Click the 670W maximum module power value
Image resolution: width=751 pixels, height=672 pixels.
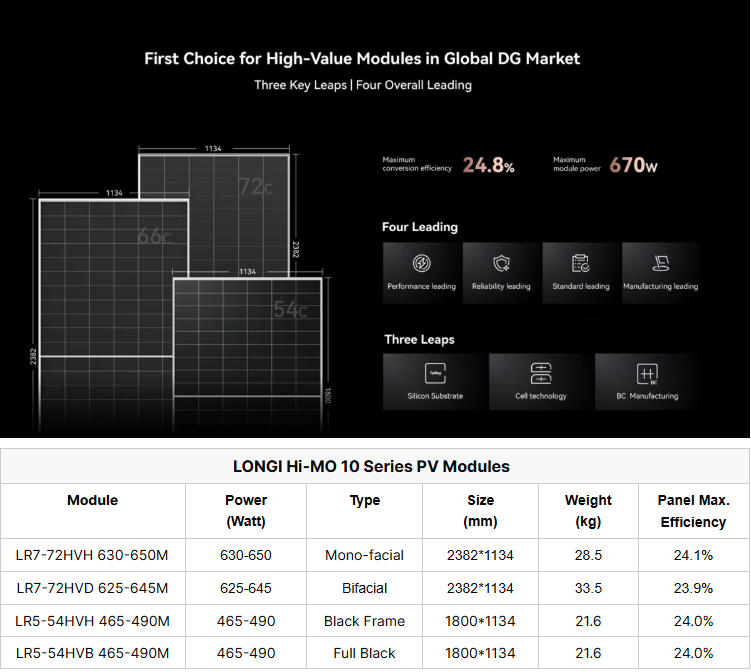point(633,165)
